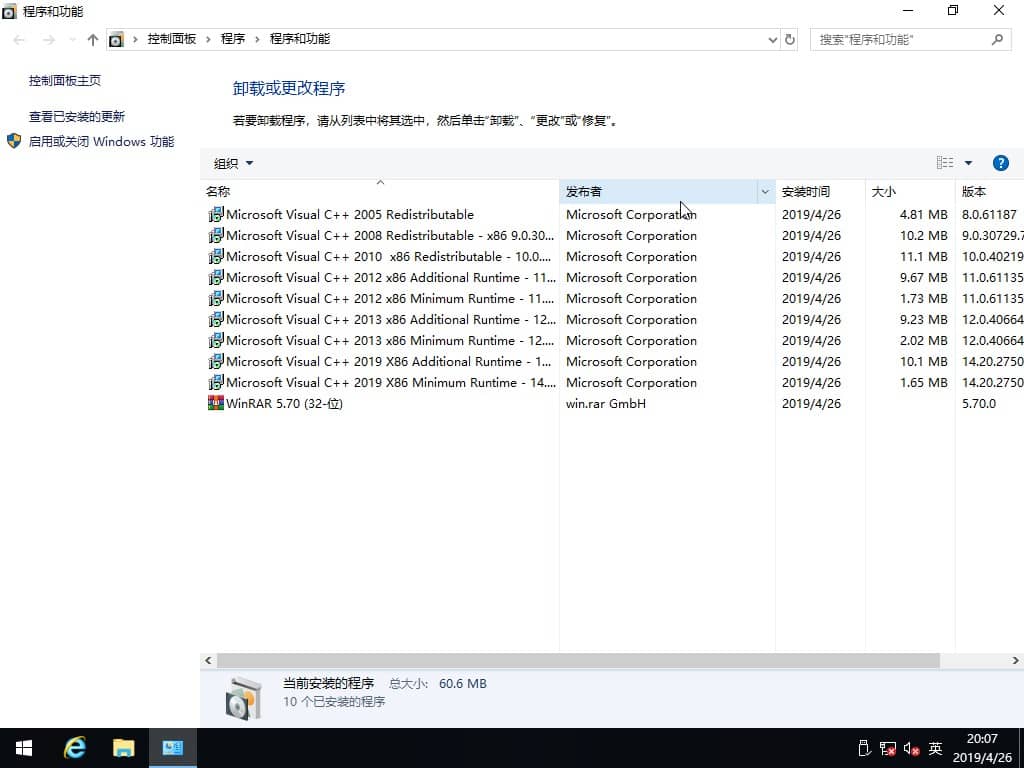Open 启用或关闭 Windows 功能 link
Screen dimensions: 1024x768
[x=101, y=141]
